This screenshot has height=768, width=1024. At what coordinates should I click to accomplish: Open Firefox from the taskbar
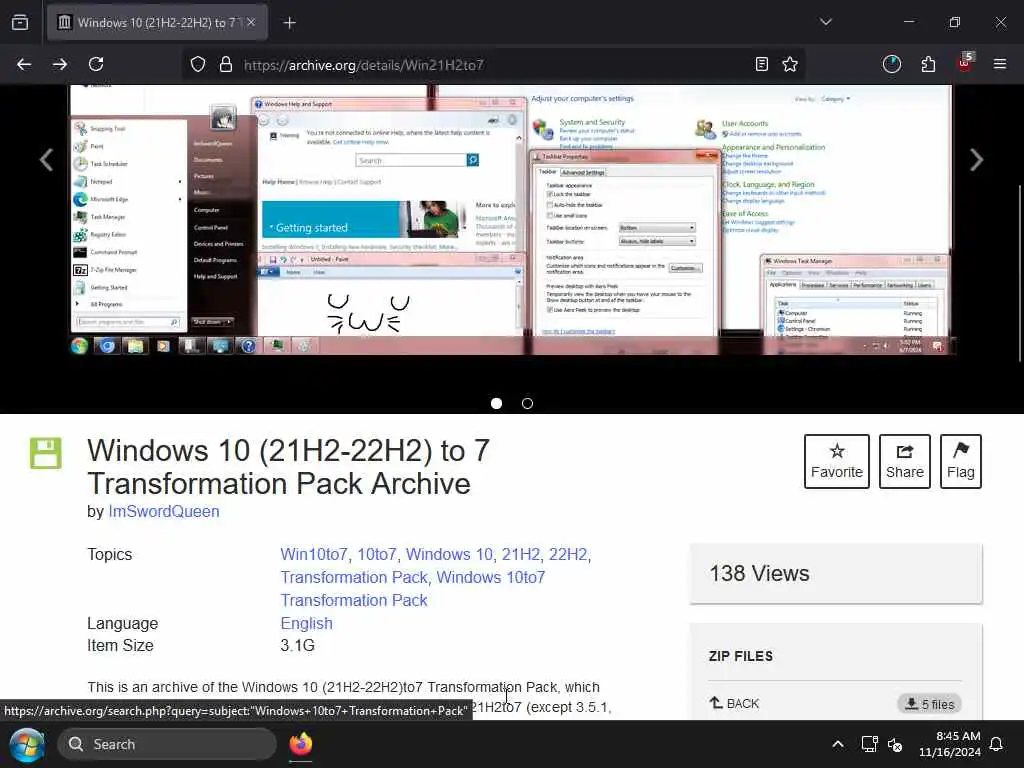coord(300,744)
